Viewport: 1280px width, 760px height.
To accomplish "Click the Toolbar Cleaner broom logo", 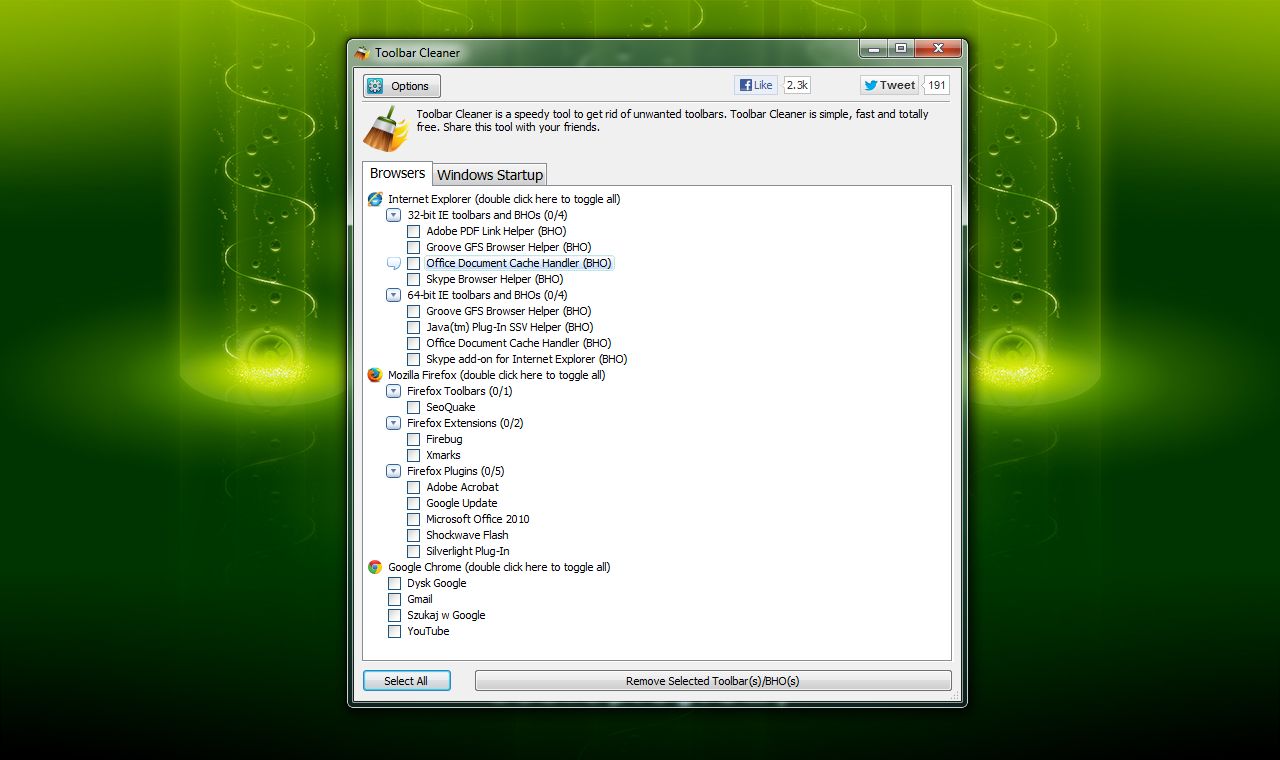I will coord(385,128).
